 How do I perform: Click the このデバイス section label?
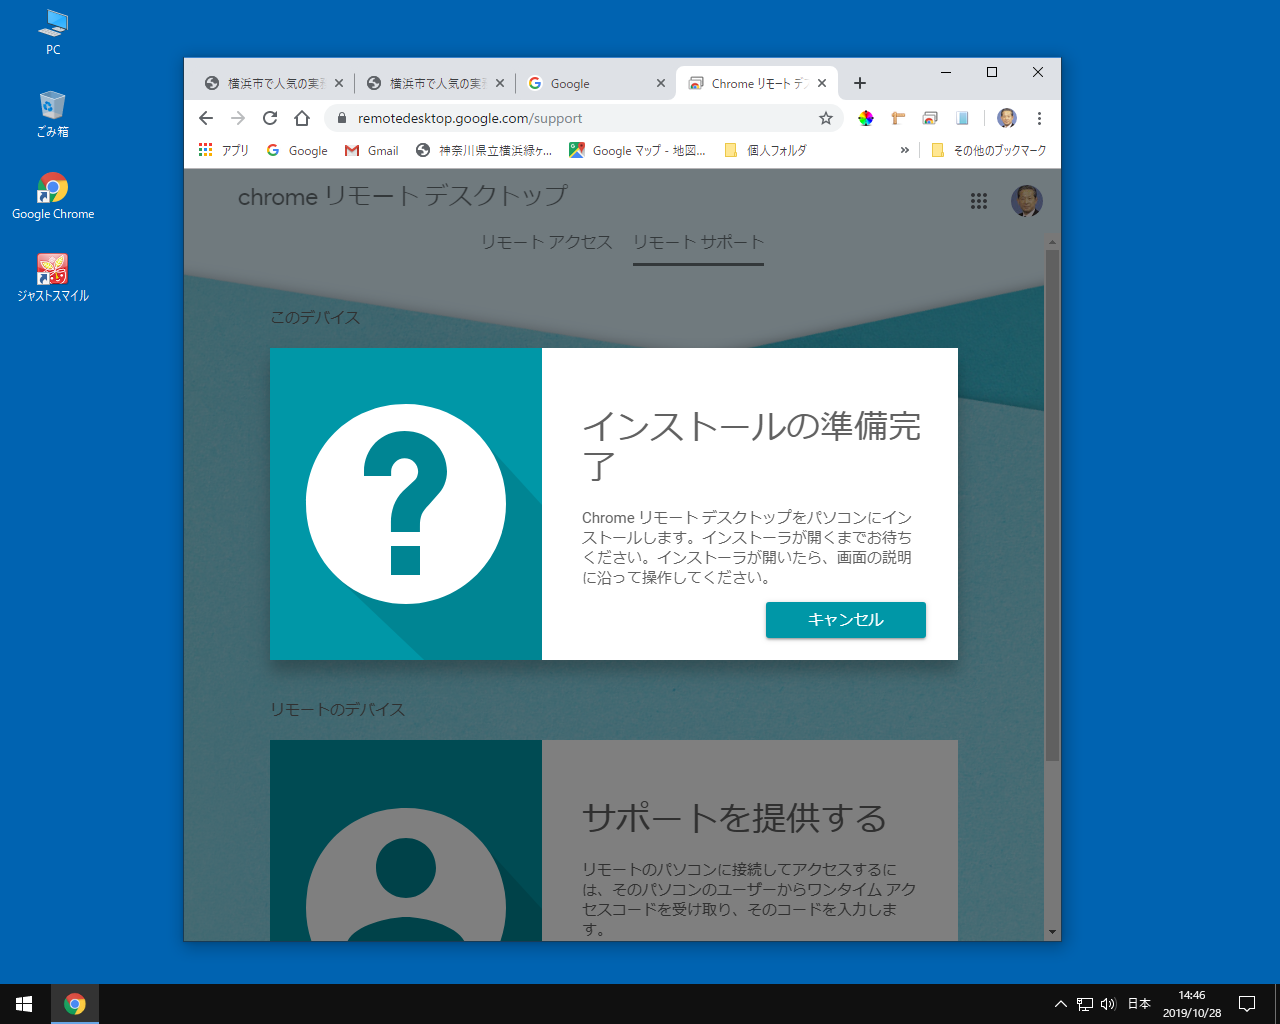(315, 317)
